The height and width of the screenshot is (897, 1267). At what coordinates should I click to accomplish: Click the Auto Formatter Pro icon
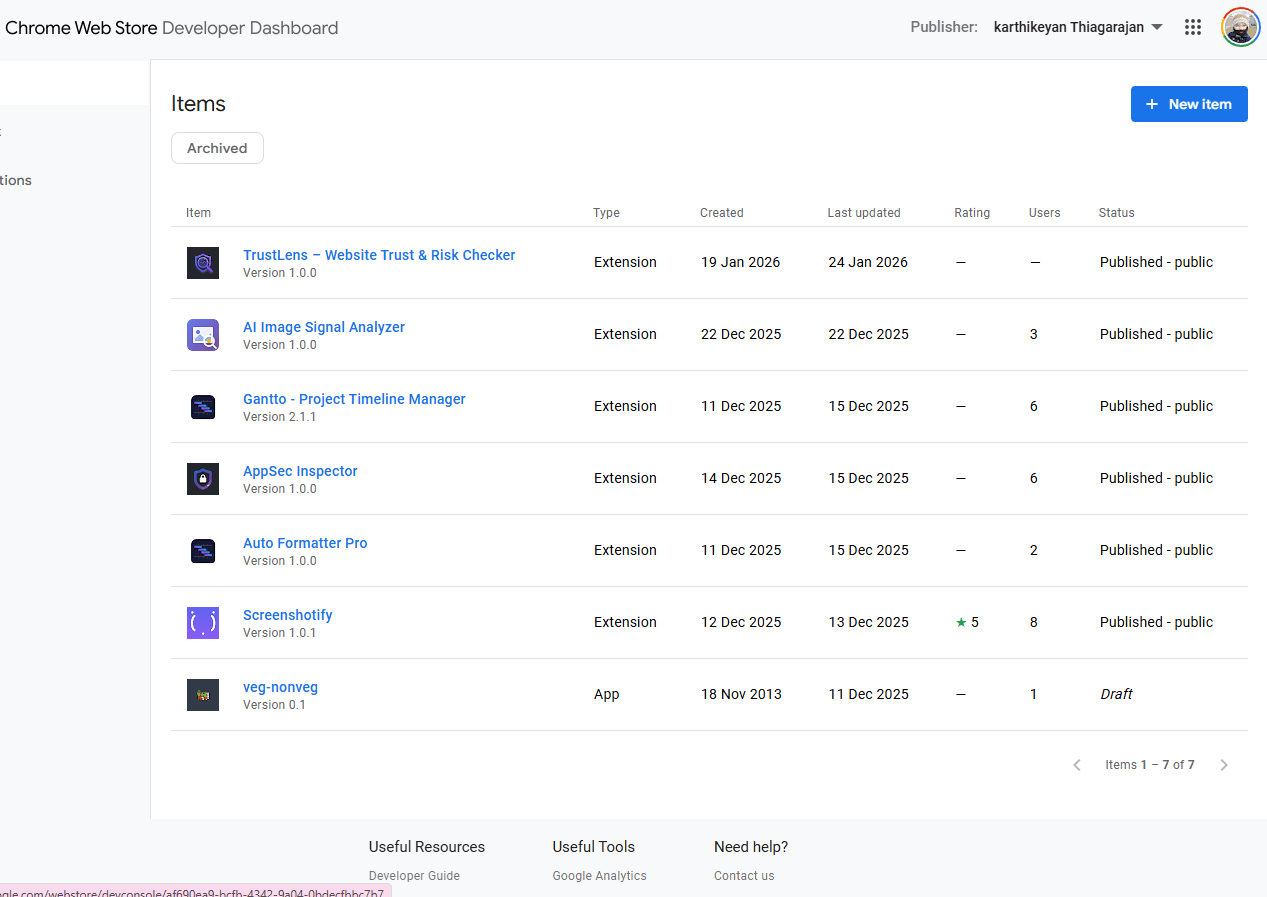pyautogui.click(x=203, y=550)
